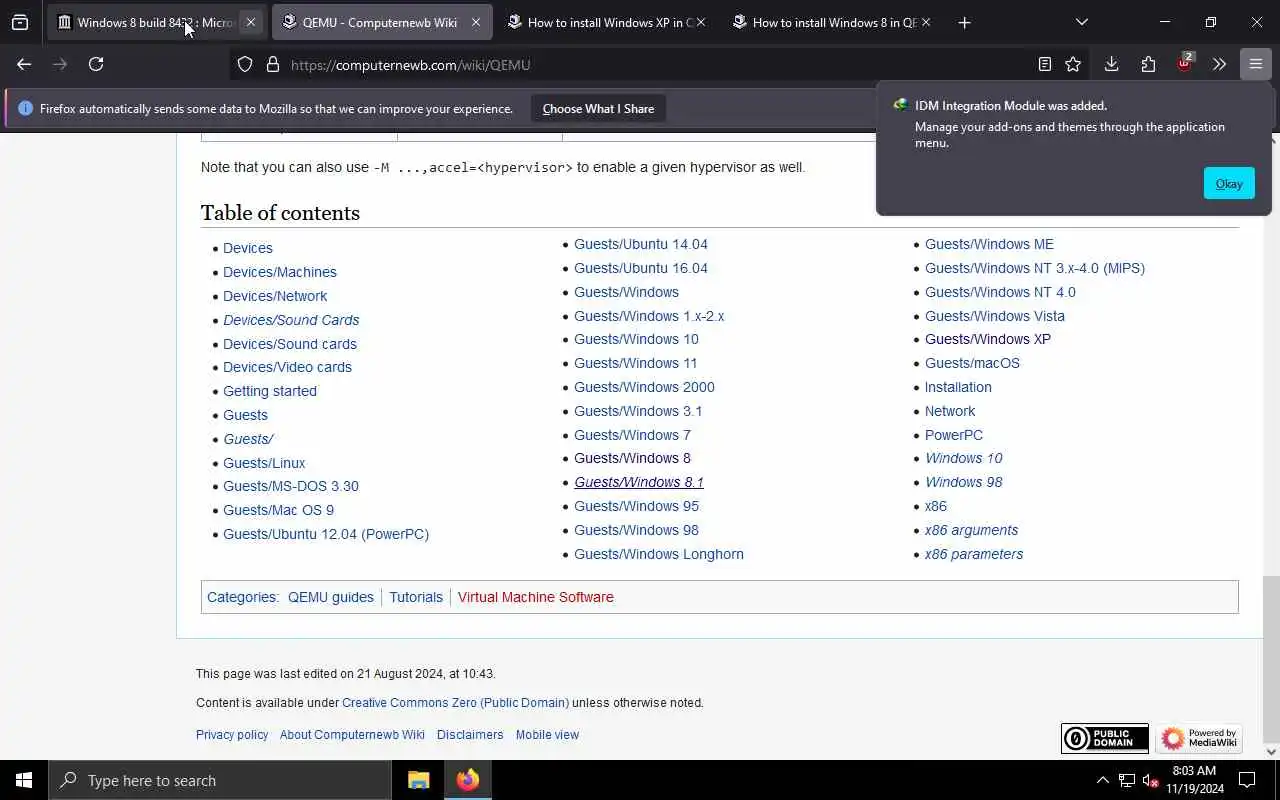Click Okay in IDM notification

click(x=1229, y=183)
